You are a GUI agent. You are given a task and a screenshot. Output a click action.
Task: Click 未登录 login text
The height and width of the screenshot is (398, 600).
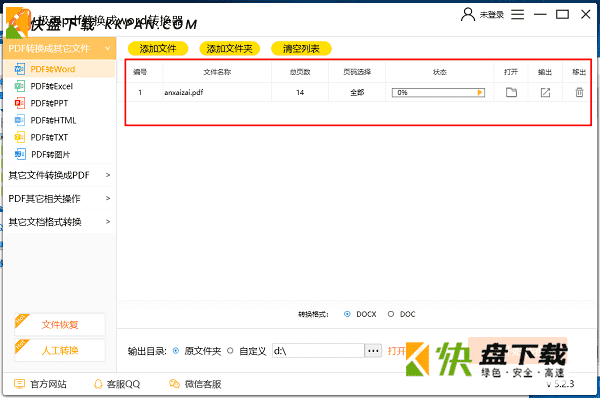pyautogui.click(x=492, y=15)
